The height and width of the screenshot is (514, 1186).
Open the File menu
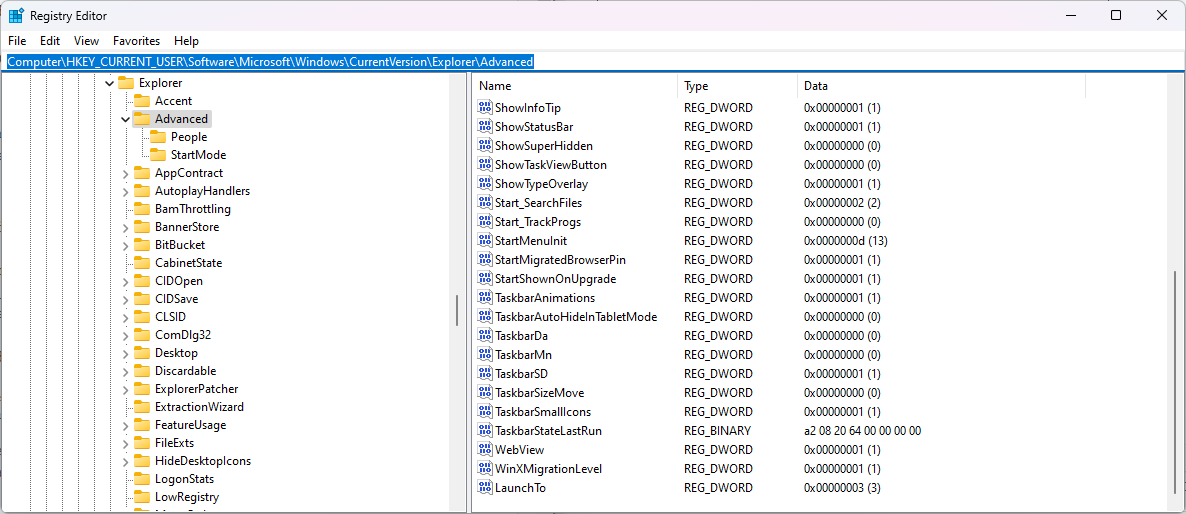tap(17, 41)
